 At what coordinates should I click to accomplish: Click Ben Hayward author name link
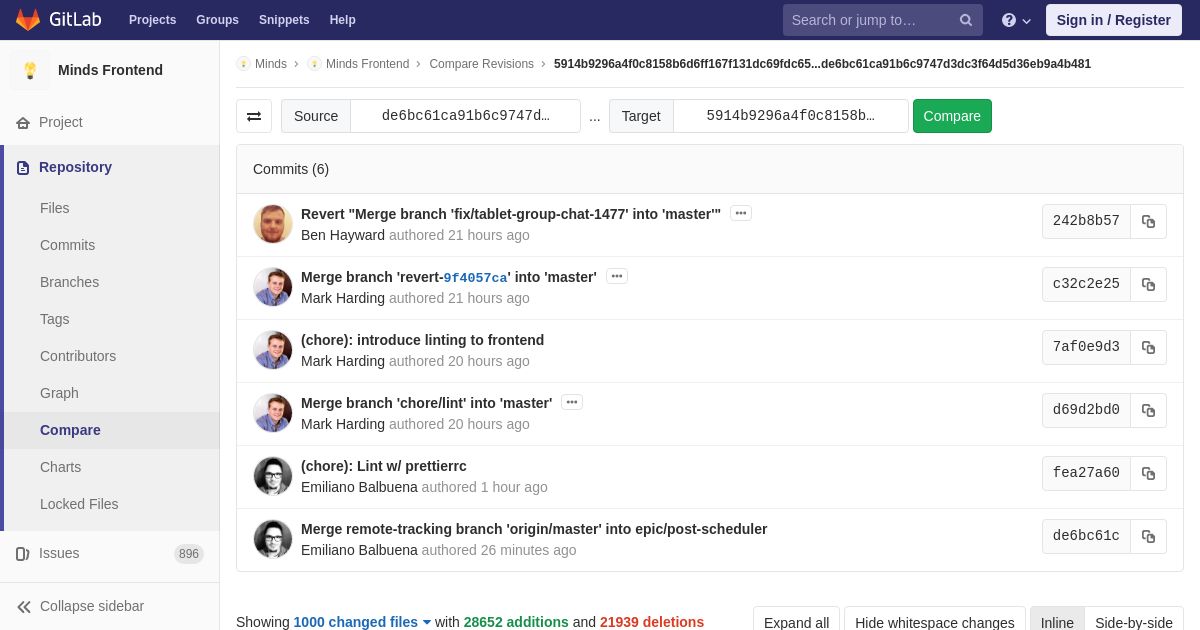click(x=343, y=235)
